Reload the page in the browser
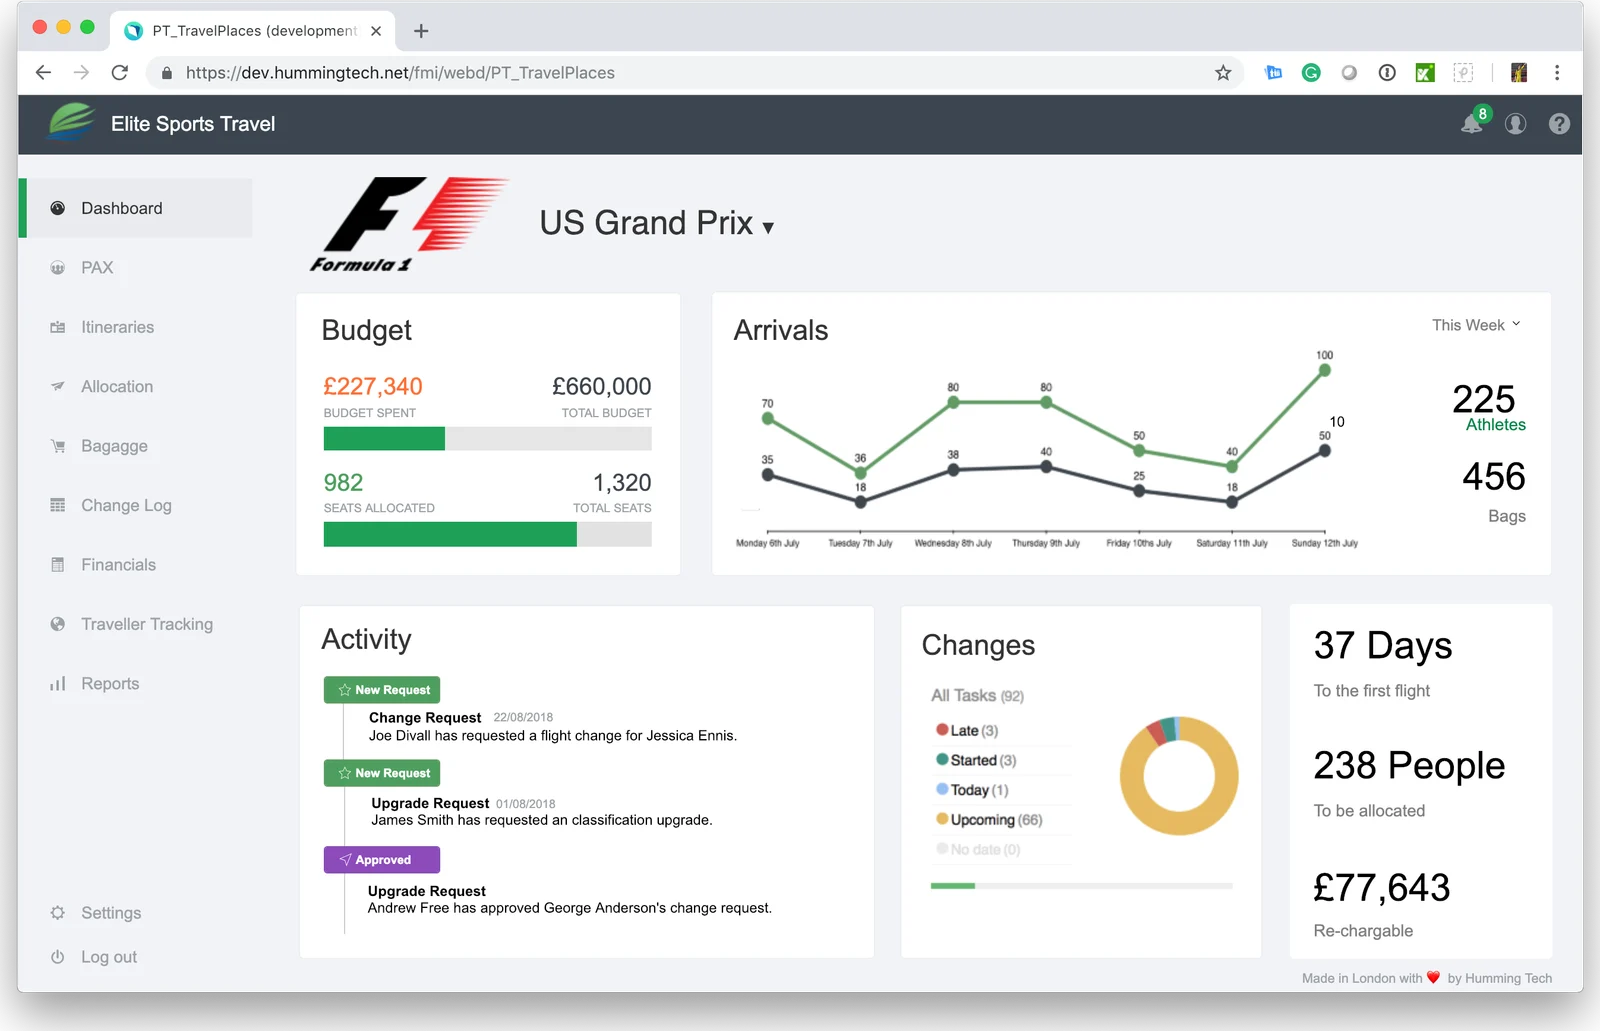The width and height of the screenshot is (1600, 1031). tap(120, 73)
